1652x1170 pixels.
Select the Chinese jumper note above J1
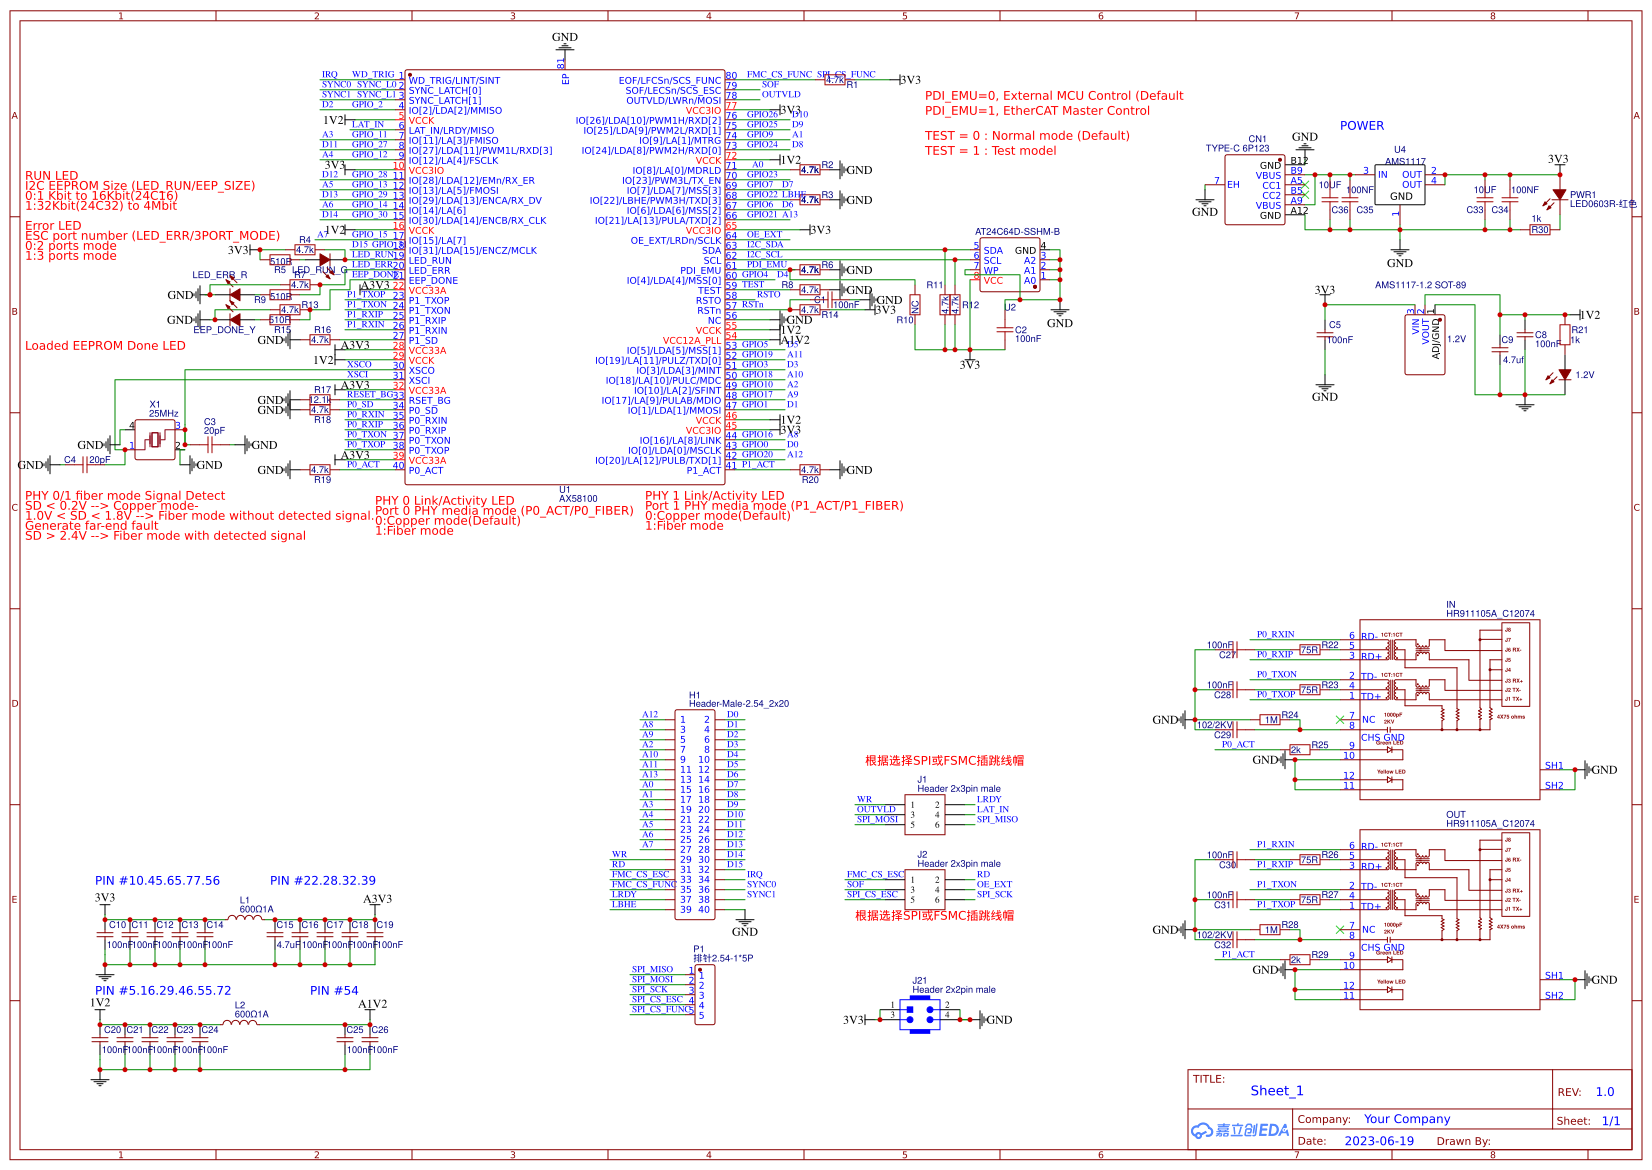tap(944, 761)
